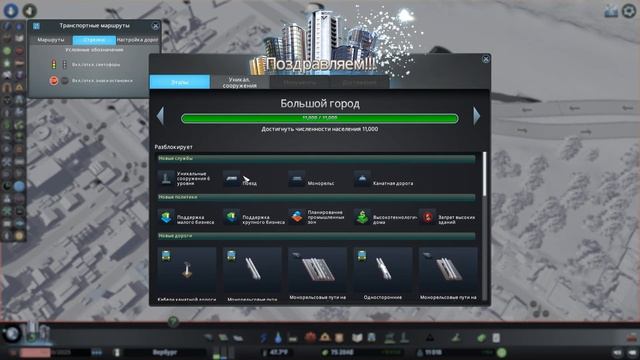Open Education menu with book icon
Image resolution: width=640 pixels, height=360 pixels.
tap(357, 338)
